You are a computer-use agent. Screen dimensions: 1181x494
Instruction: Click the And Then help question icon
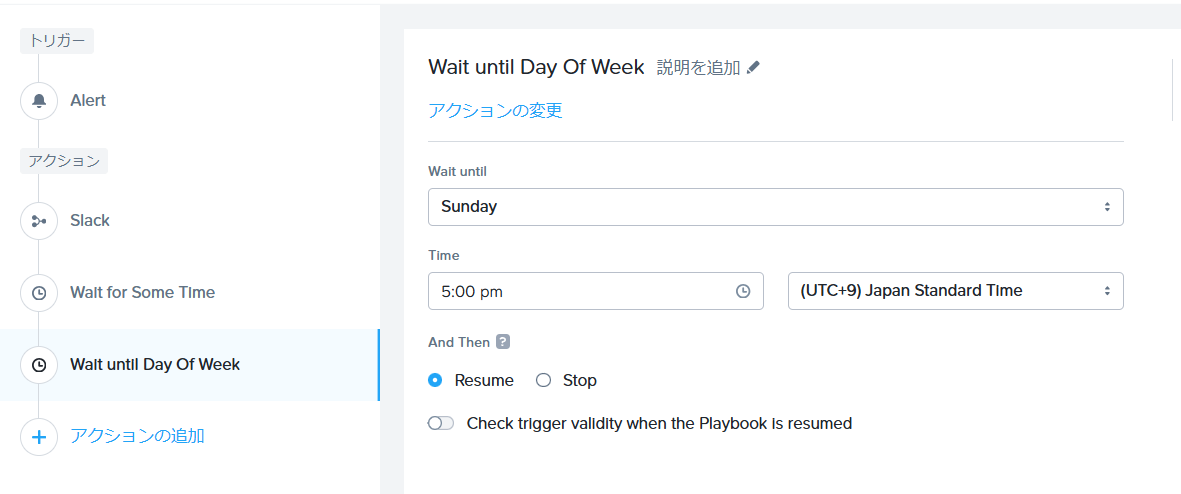pyautogui.click(x=503, y=342)
